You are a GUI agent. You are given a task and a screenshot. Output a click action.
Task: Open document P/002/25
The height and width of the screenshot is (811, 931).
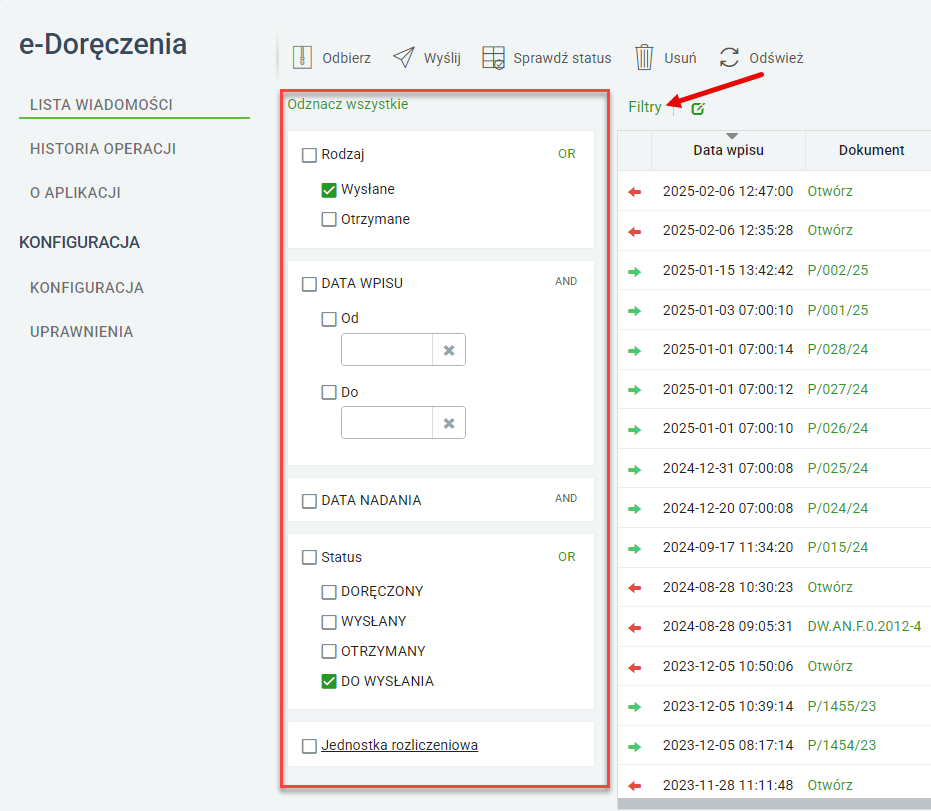[x=838, y=270]
